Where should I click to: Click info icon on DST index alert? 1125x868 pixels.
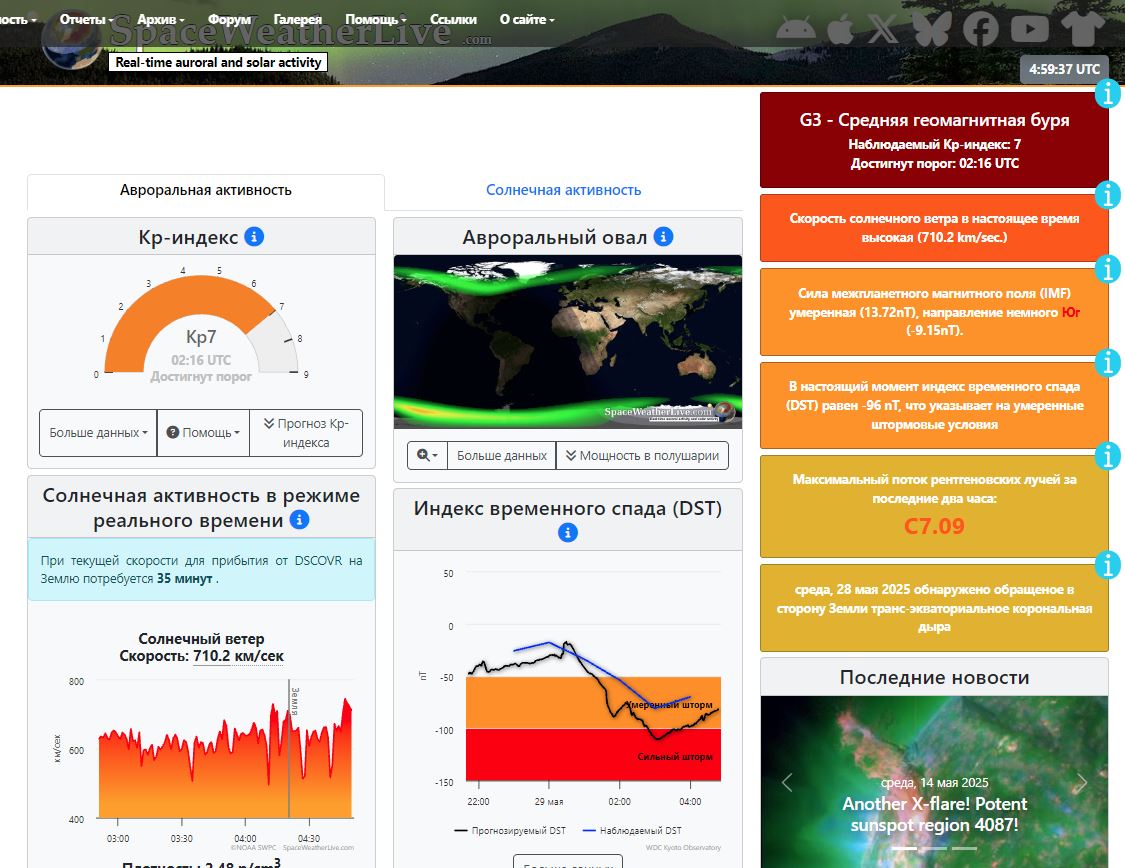(x=1108, y=362)
